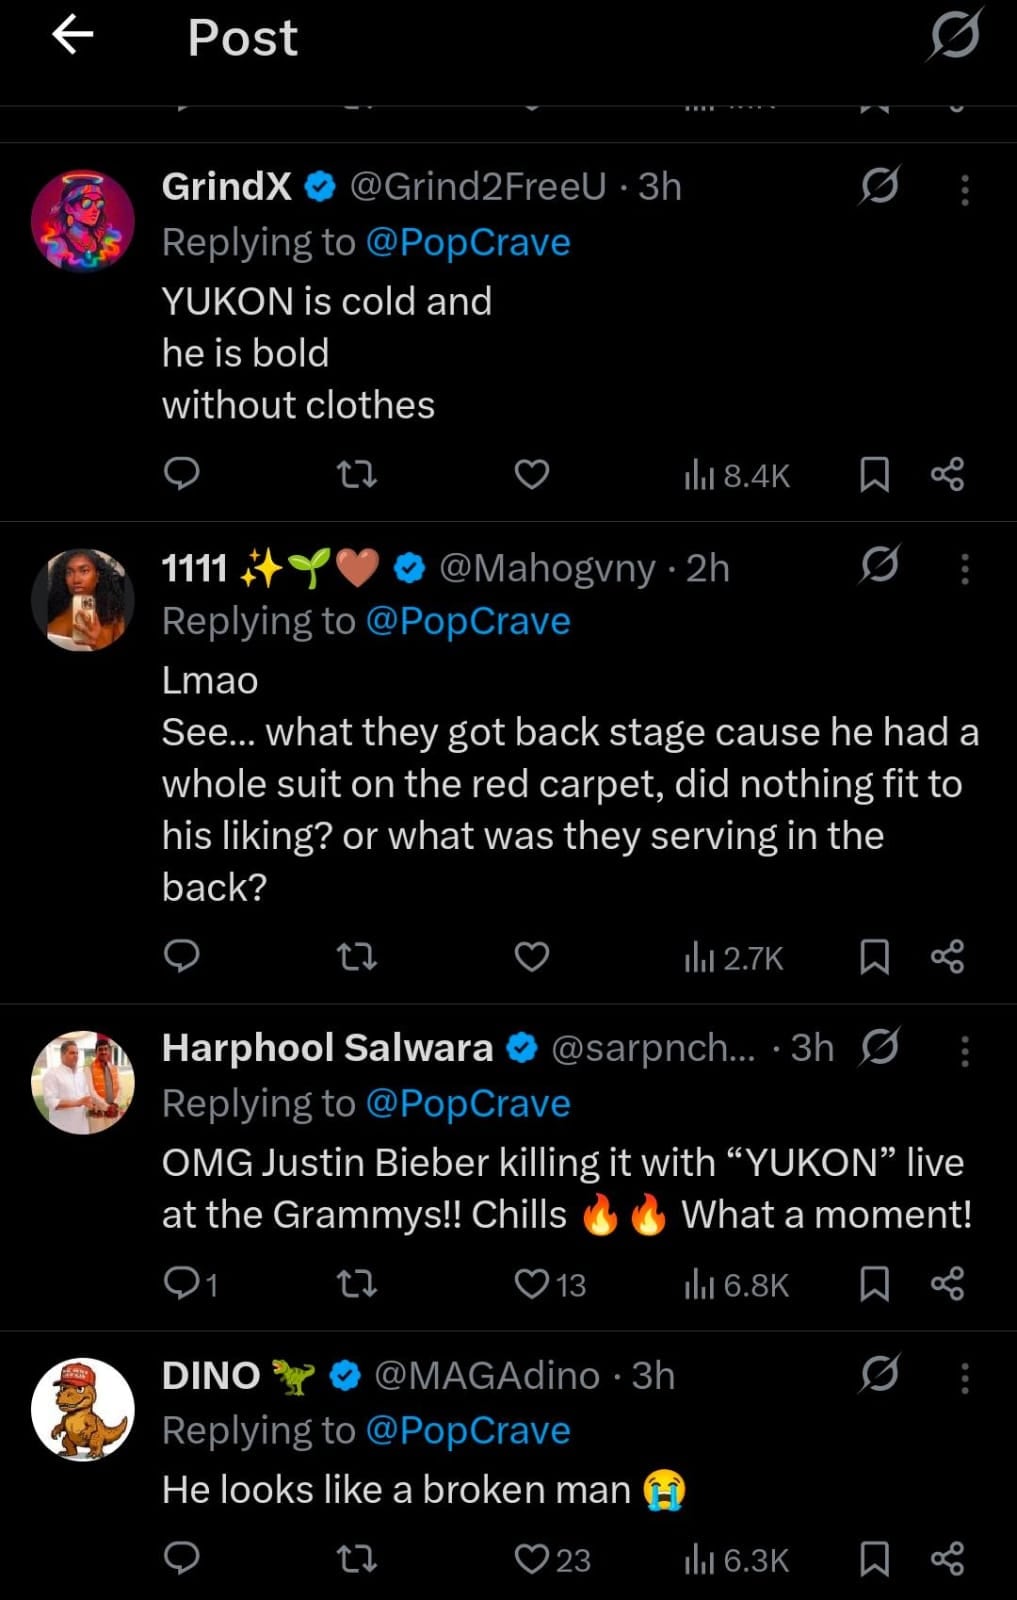The height and width of the screenshot is (1600, 1017).
Task: Share the DINO broken man post
Action: coord(947,1558)
